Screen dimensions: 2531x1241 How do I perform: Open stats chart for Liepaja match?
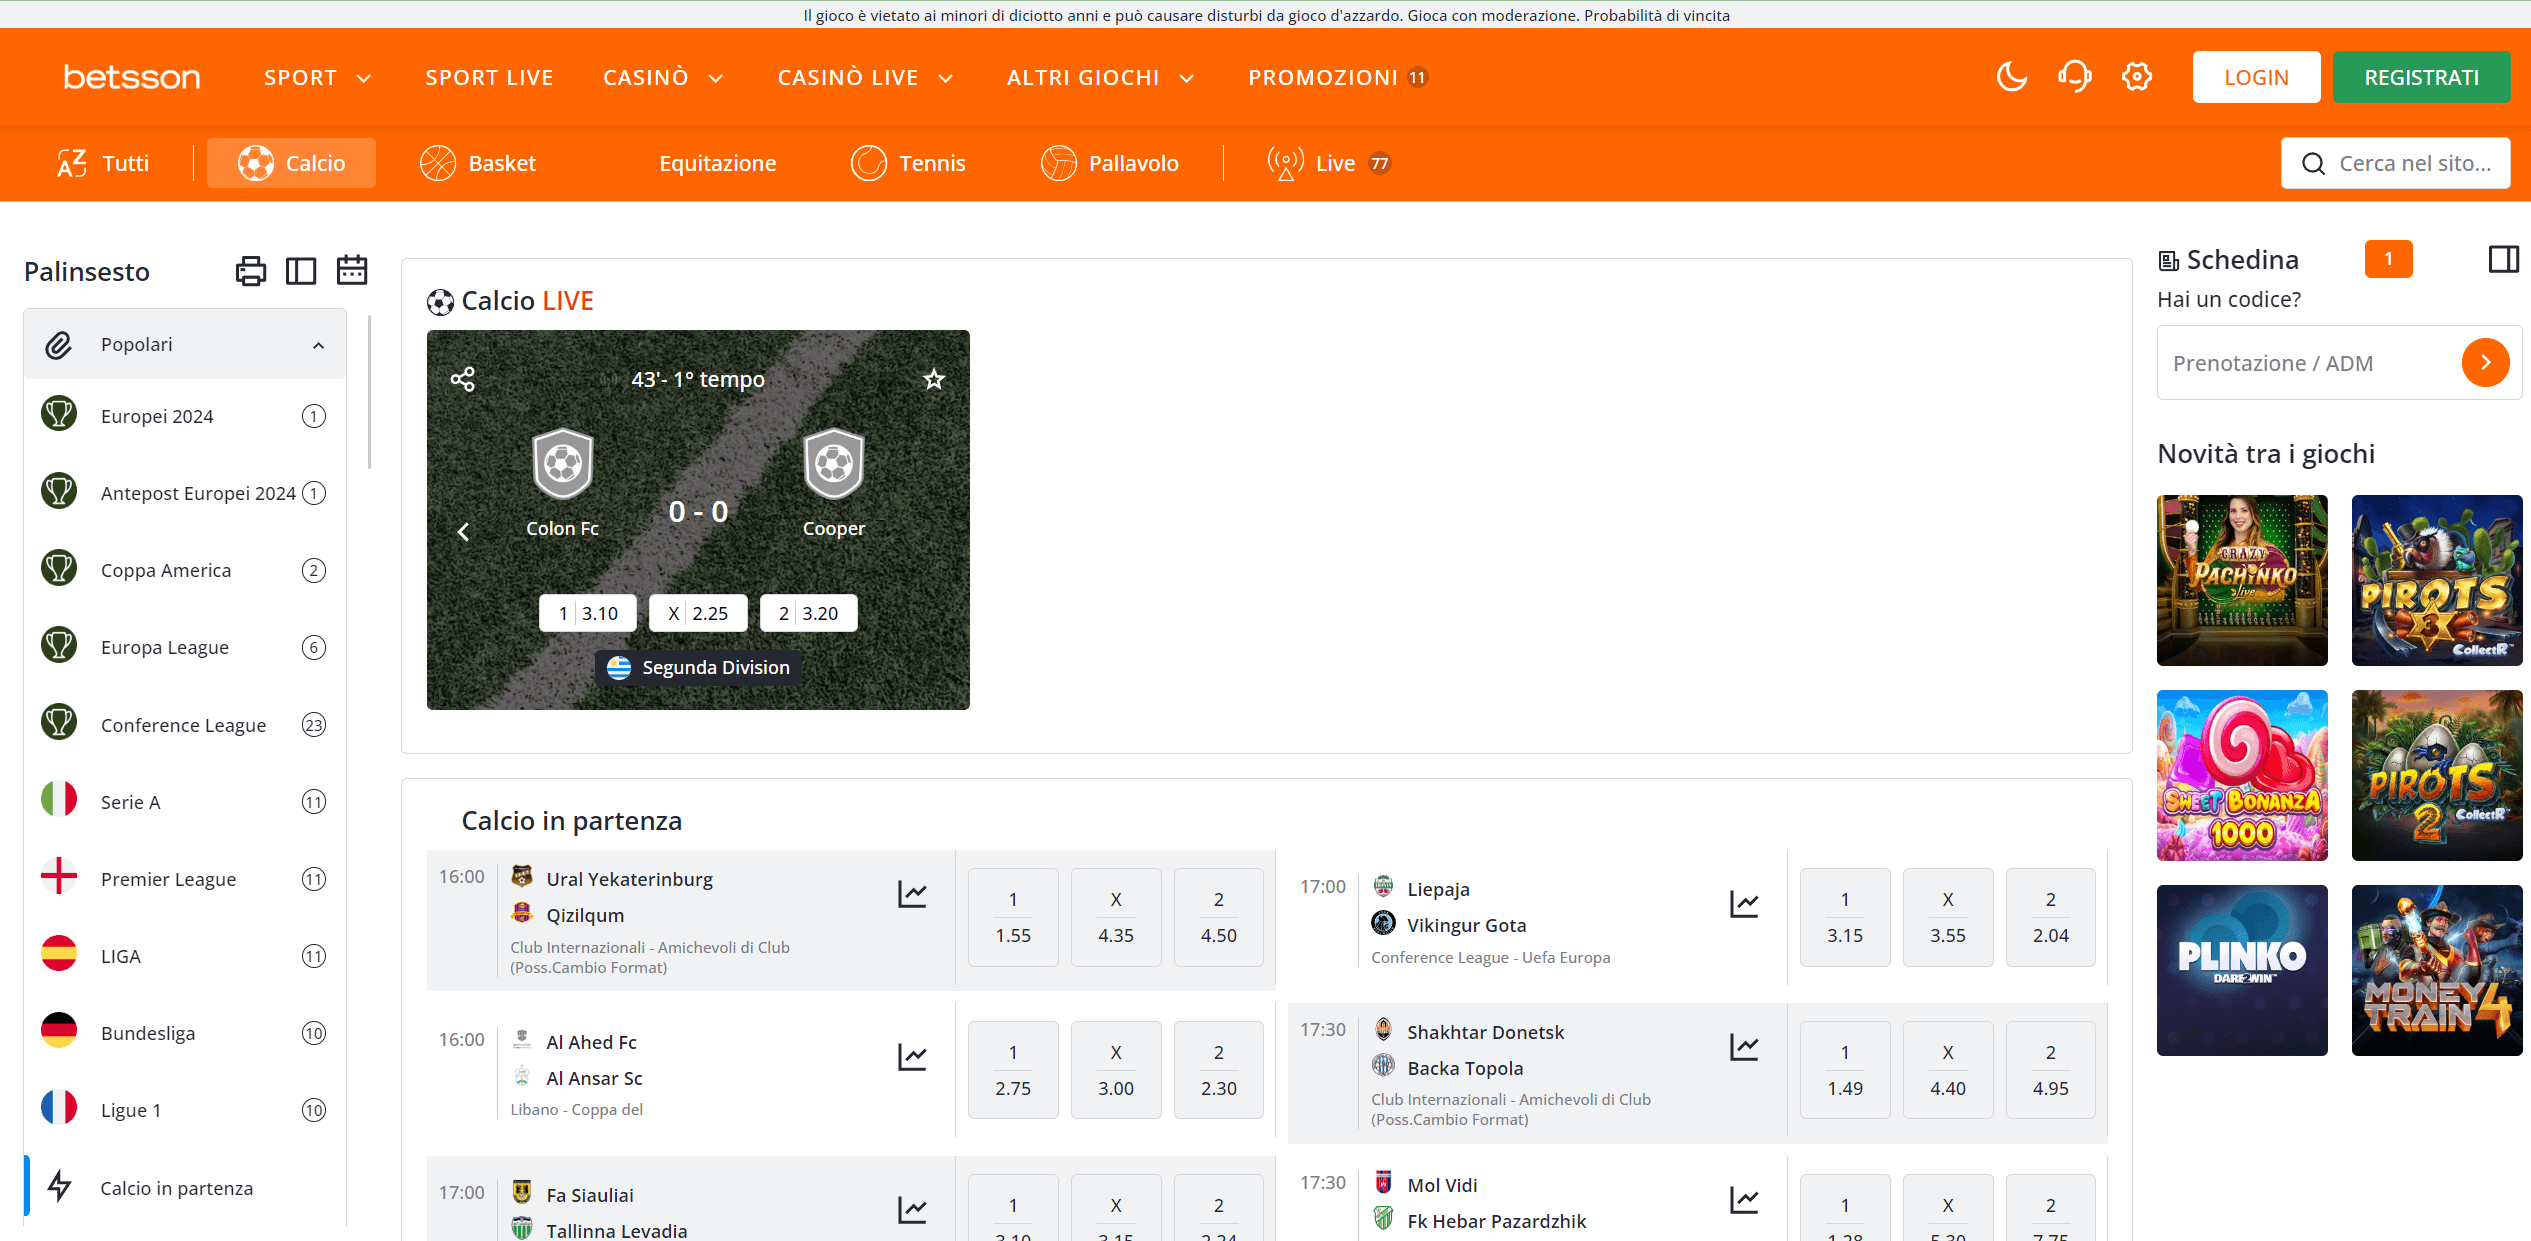click(1744, 904)
